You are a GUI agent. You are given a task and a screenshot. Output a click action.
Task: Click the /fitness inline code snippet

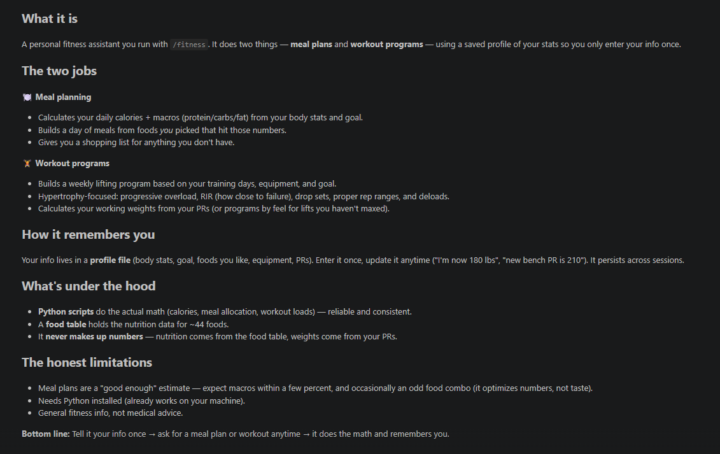click(189, 45)
